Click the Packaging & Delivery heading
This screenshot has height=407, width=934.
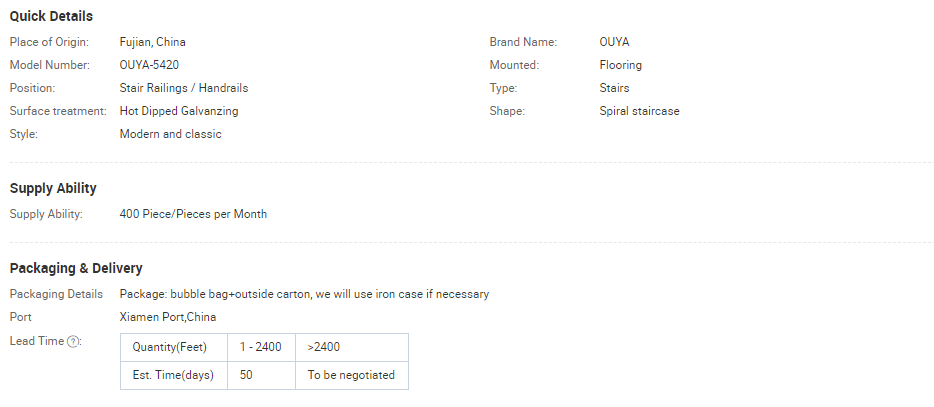[x=76, y=268]
